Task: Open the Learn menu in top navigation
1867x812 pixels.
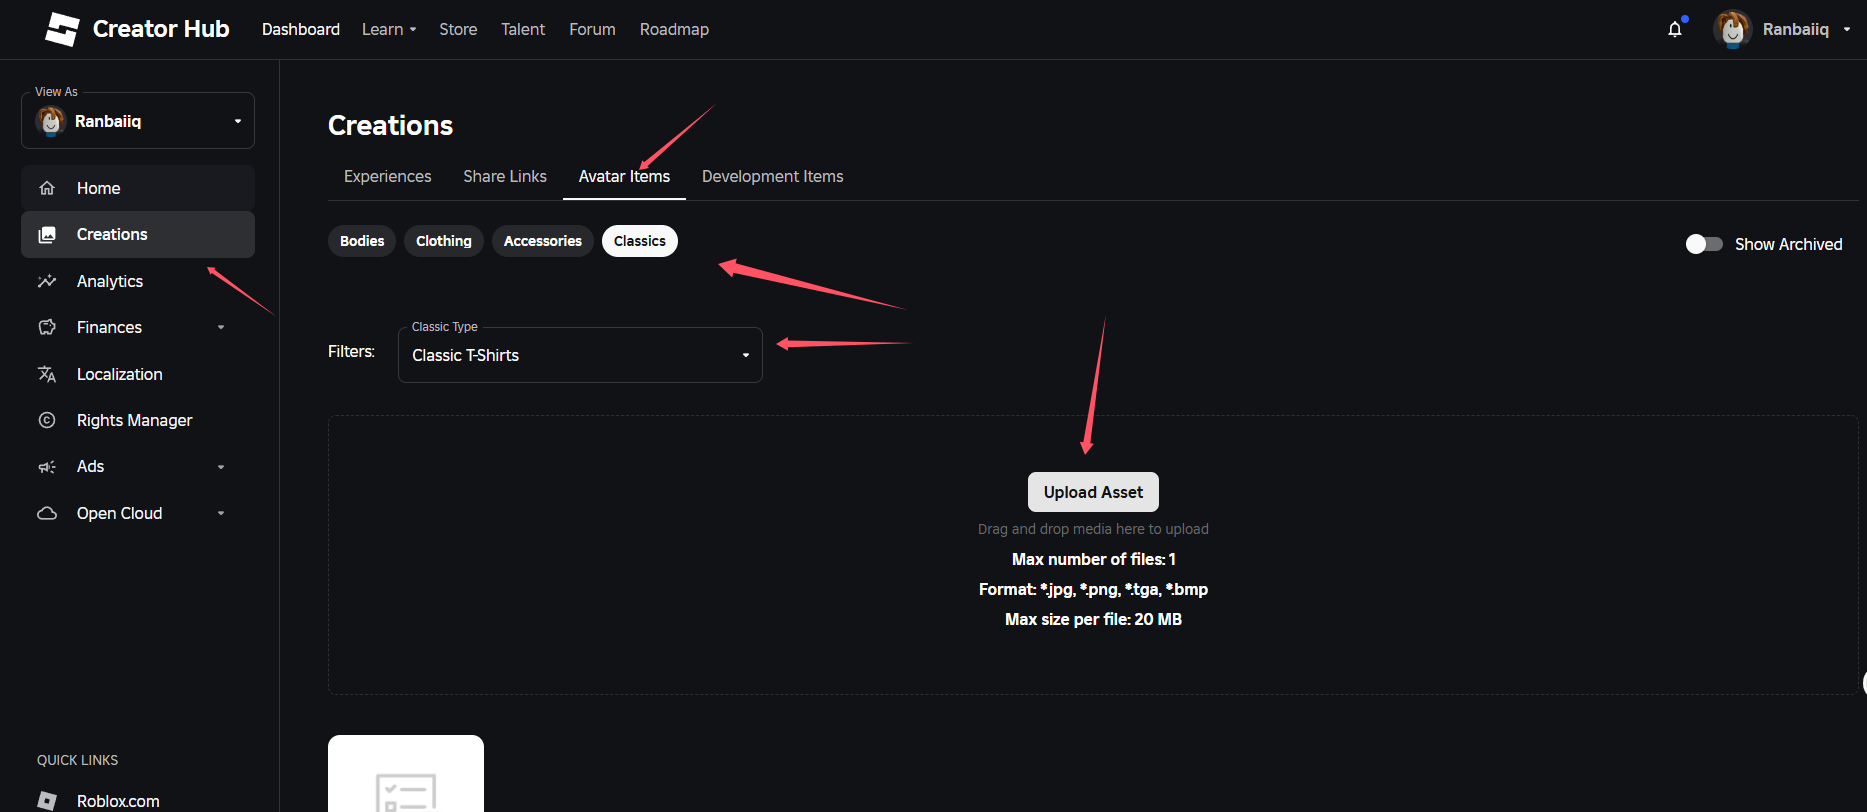Action: click(x=388, y=30)
